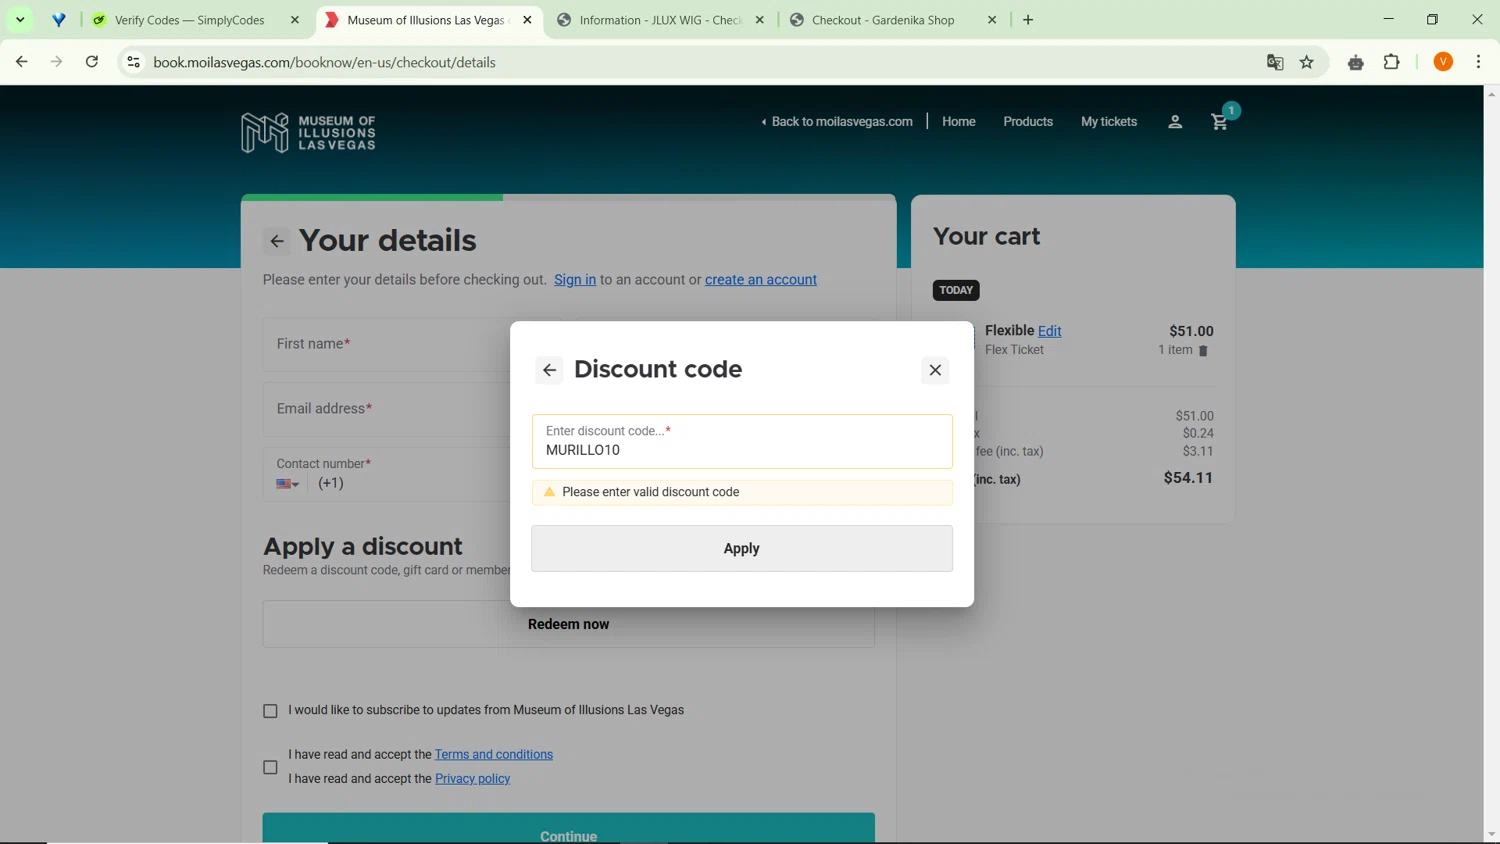This screenshot has height=844, width=1500.
Task: Reload the page
Action: pos(92,62)
